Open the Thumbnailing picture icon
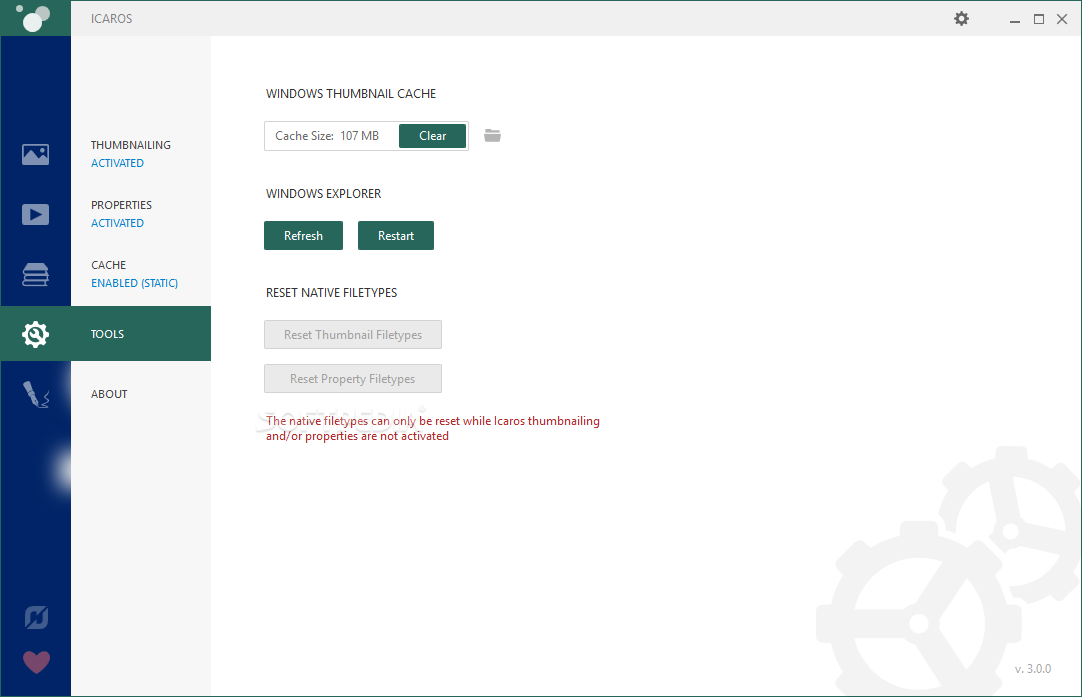 [35, 154]
